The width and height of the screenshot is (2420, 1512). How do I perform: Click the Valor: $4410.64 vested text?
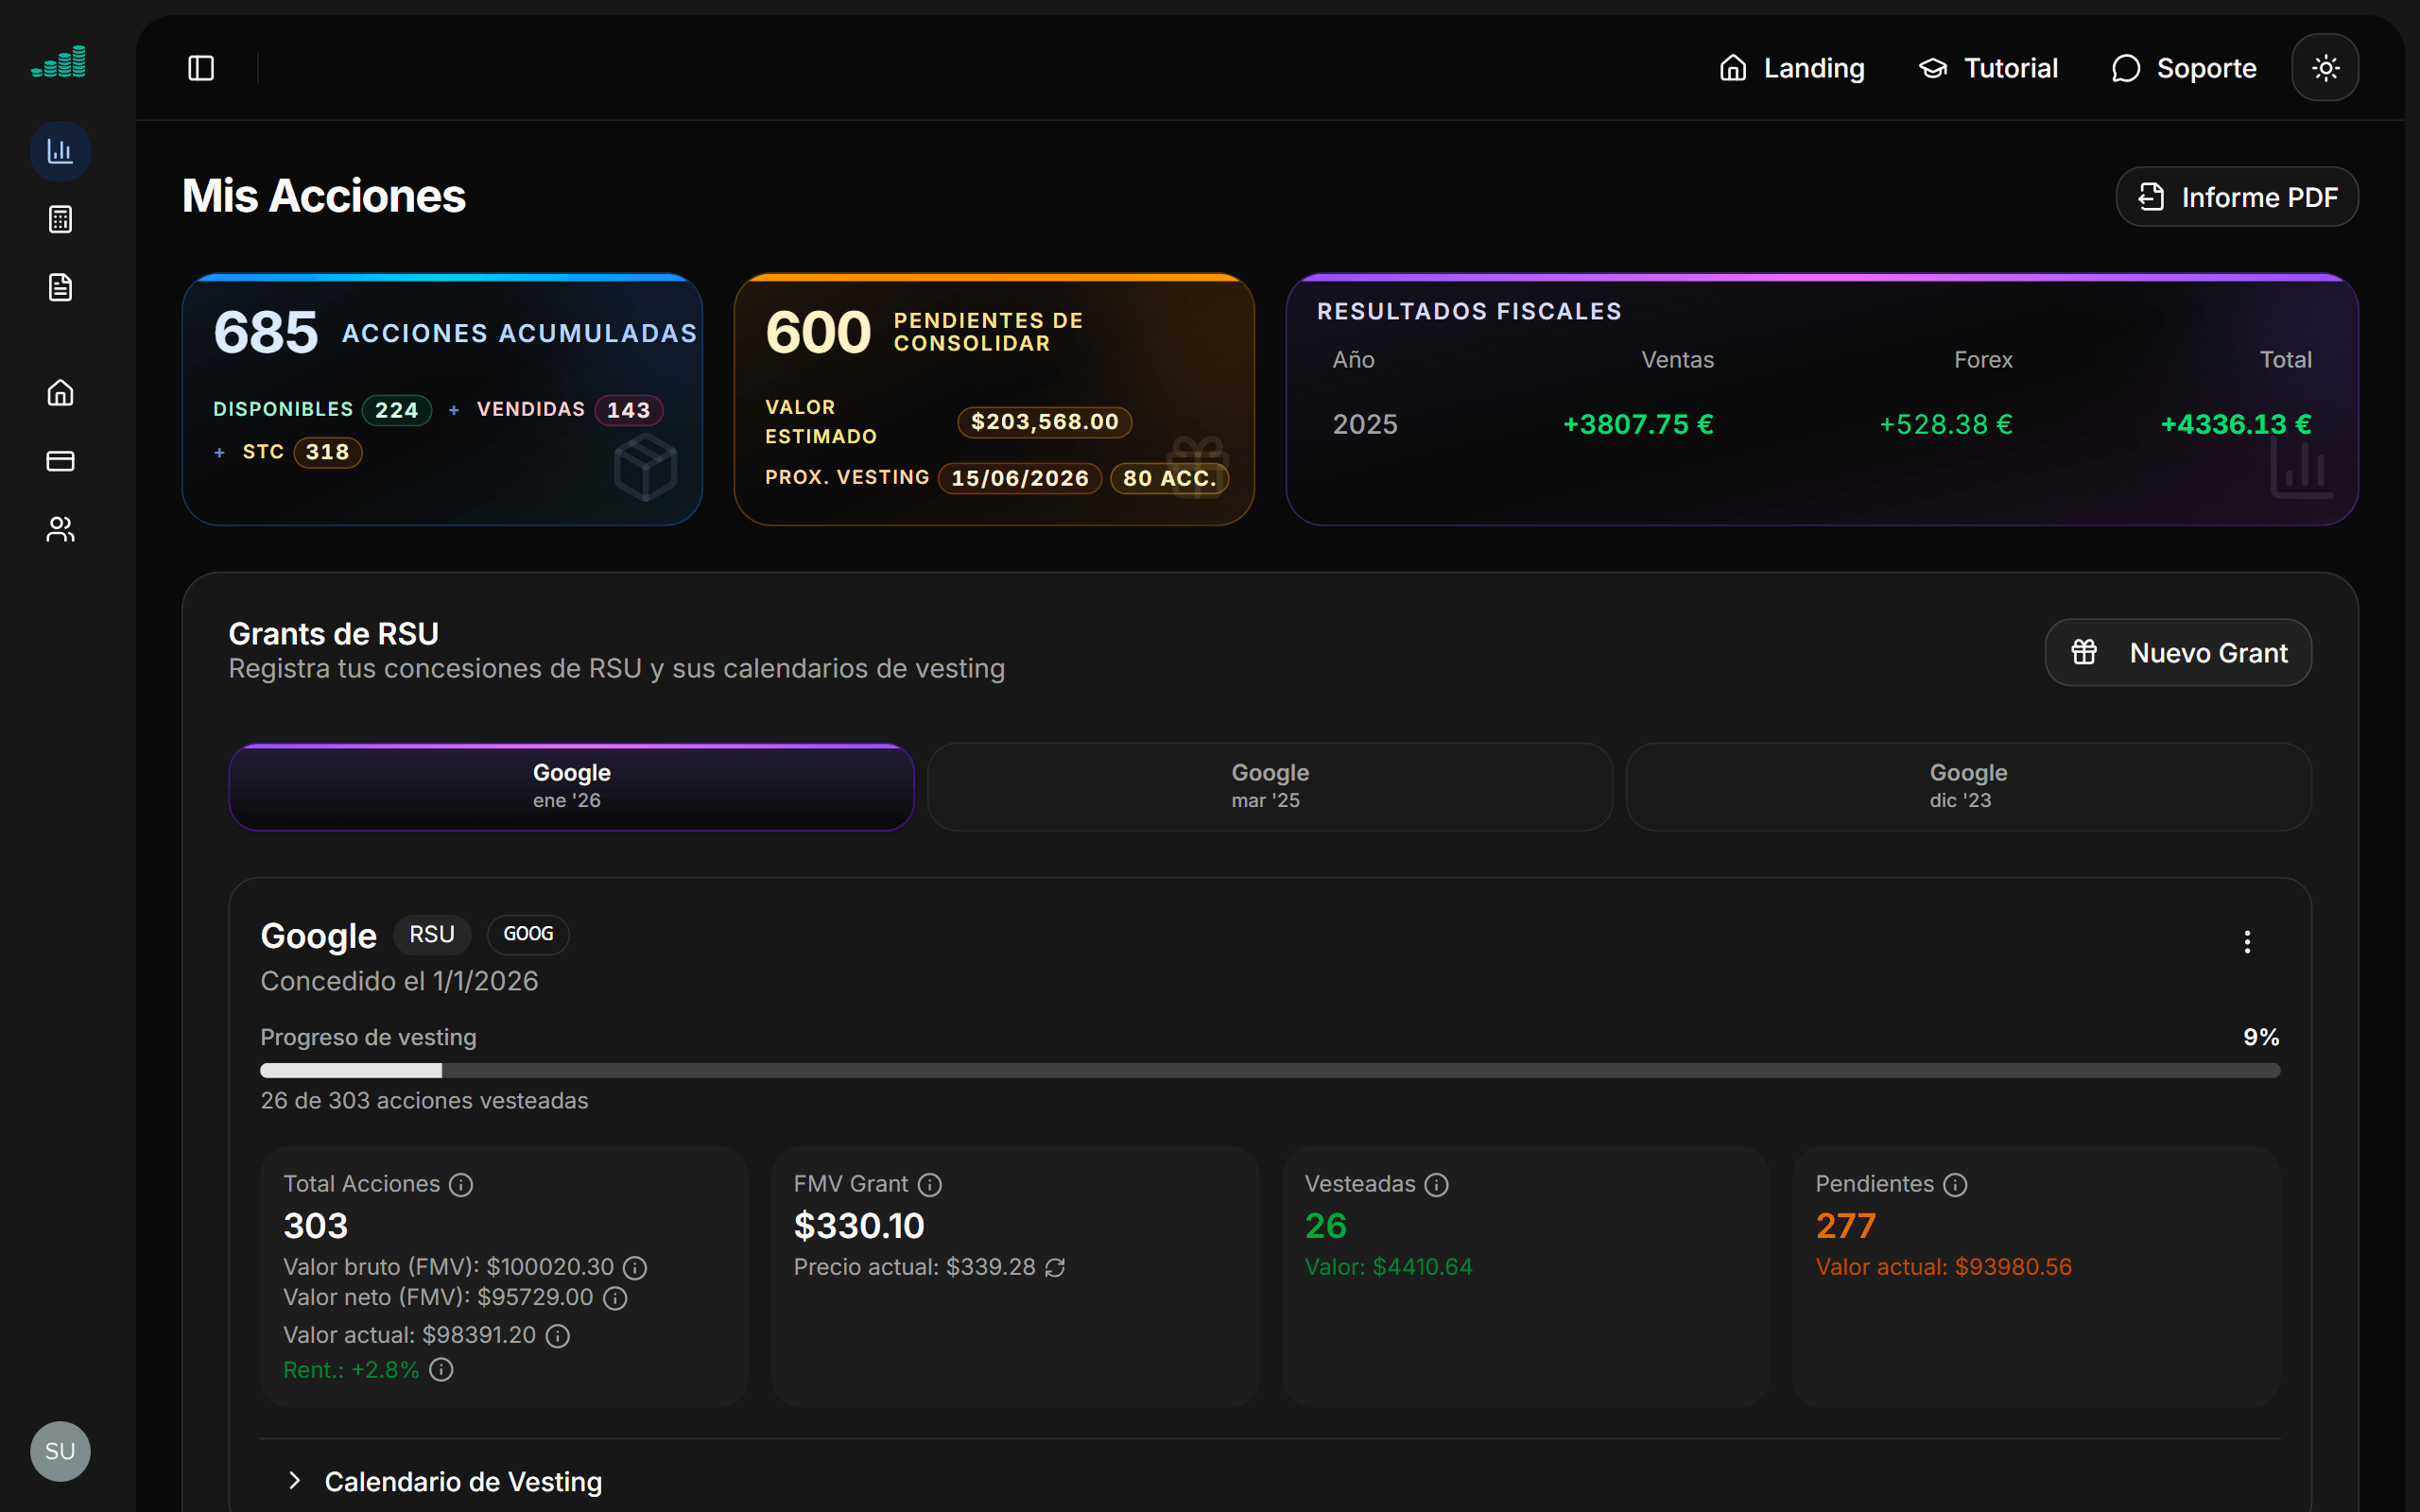point(1388,1267)
